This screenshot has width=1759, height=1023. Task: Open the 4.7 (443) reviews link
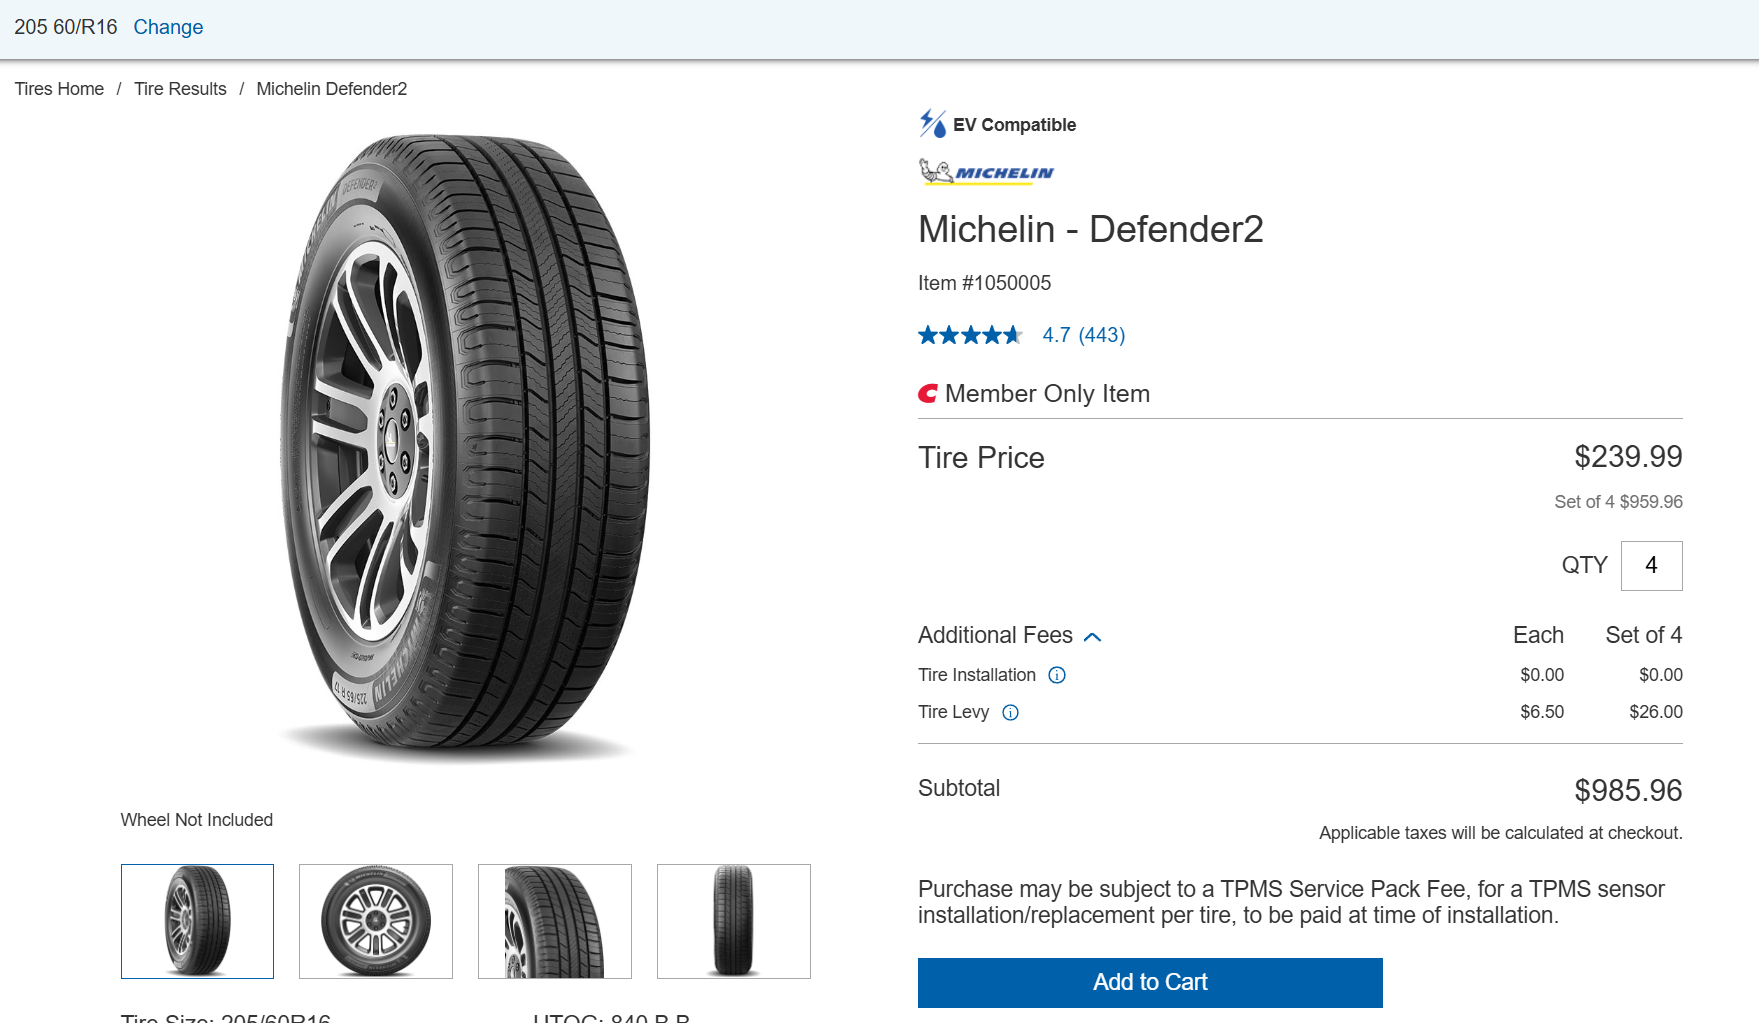point(1083,335)
